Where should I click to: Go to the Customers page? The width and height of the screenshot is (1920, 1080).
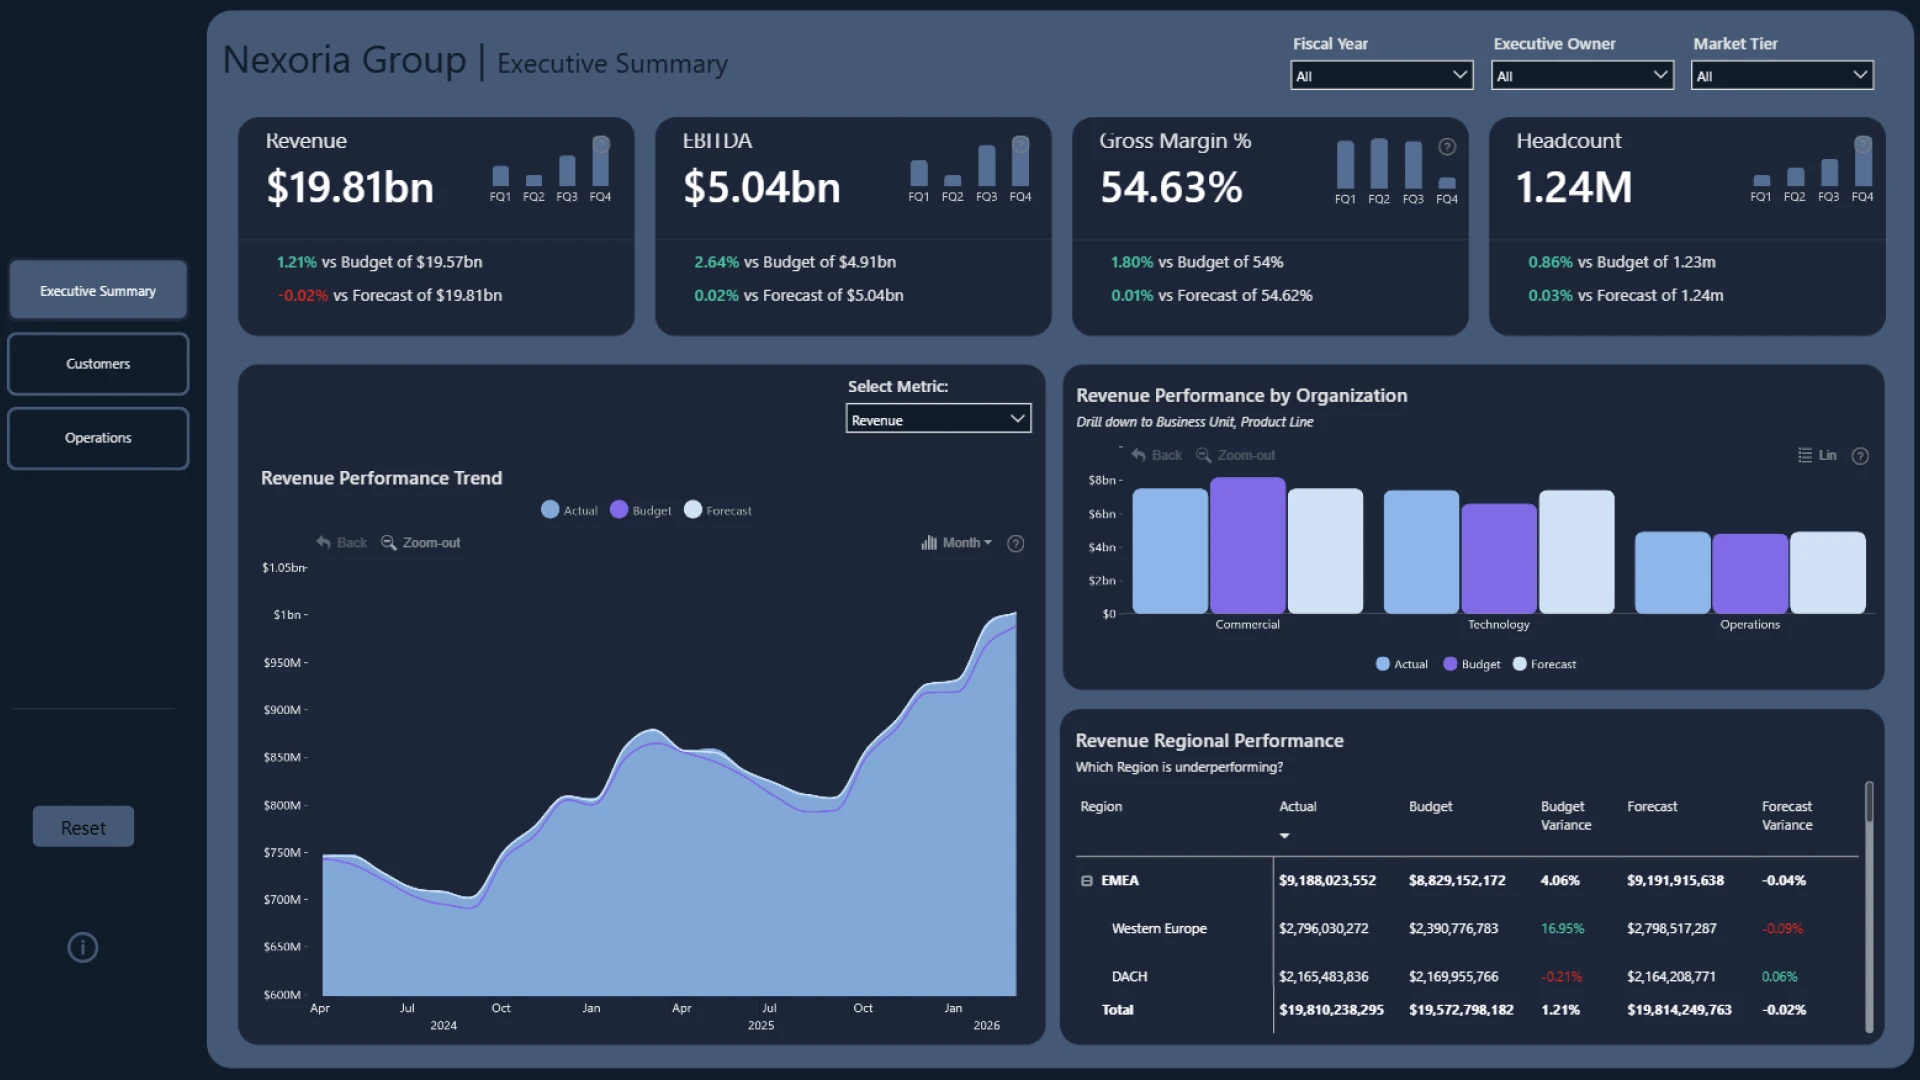98,364
